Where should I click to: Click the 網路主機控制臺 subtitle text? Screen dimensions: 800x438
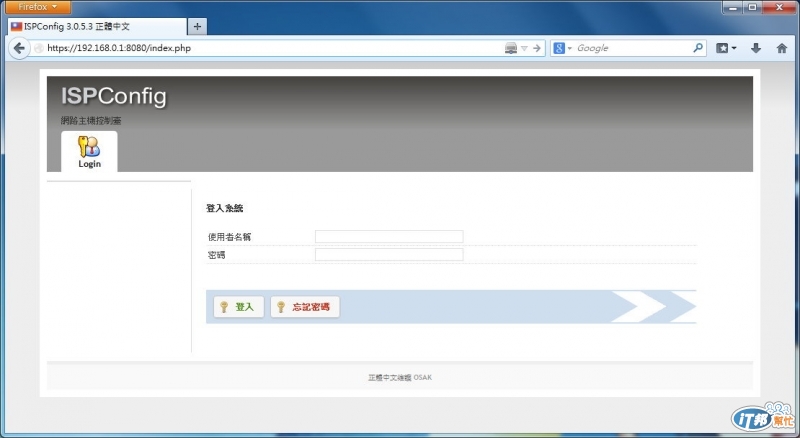point(91,121)
